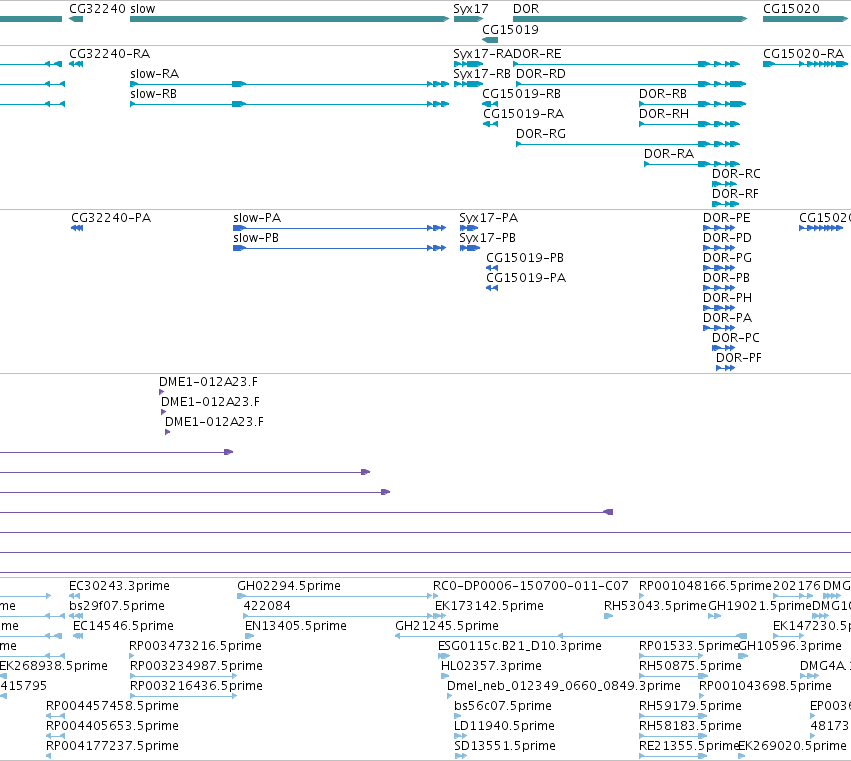Open the CG15019-PA protein label
The height and width of the screenshot is (761, 851).
pos(526,278)
